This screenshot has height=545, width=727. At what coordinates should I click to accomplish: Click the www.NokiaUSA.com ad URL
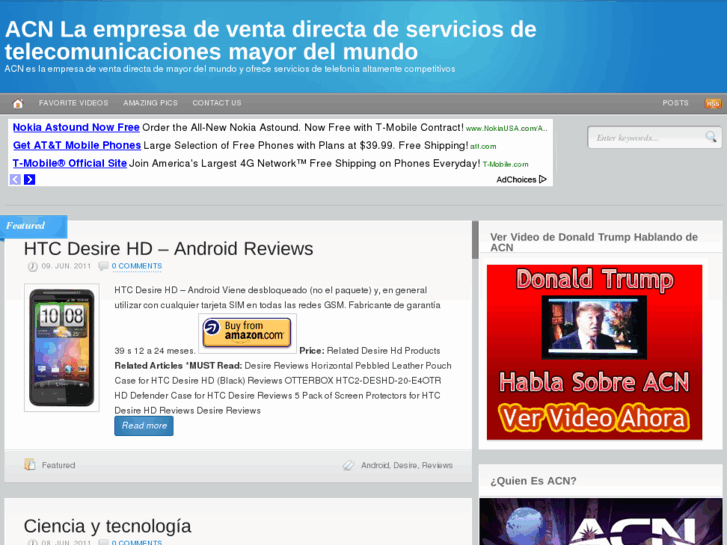coord(507,128)
